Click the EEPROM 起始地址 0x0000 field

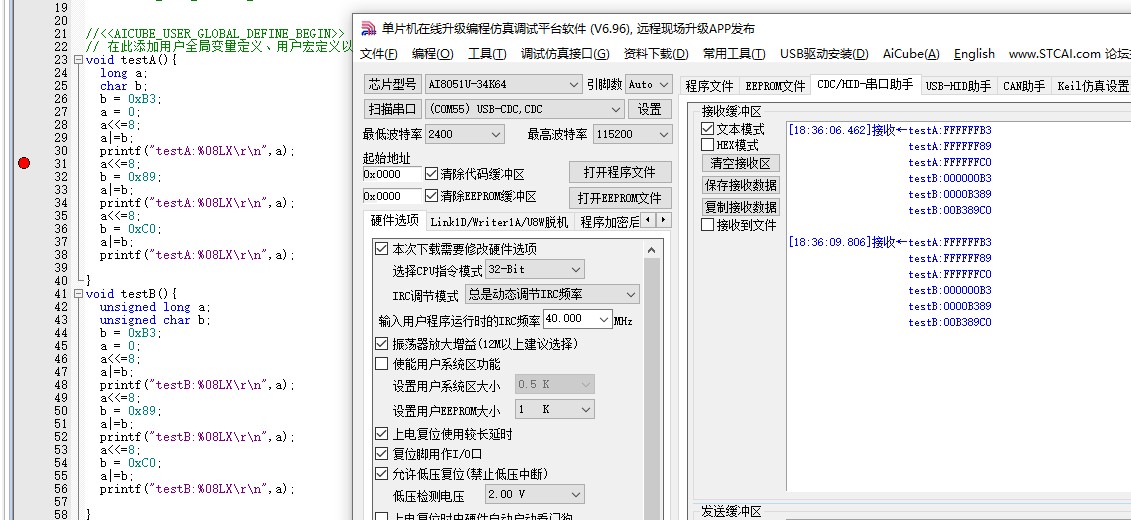point(392,196)
